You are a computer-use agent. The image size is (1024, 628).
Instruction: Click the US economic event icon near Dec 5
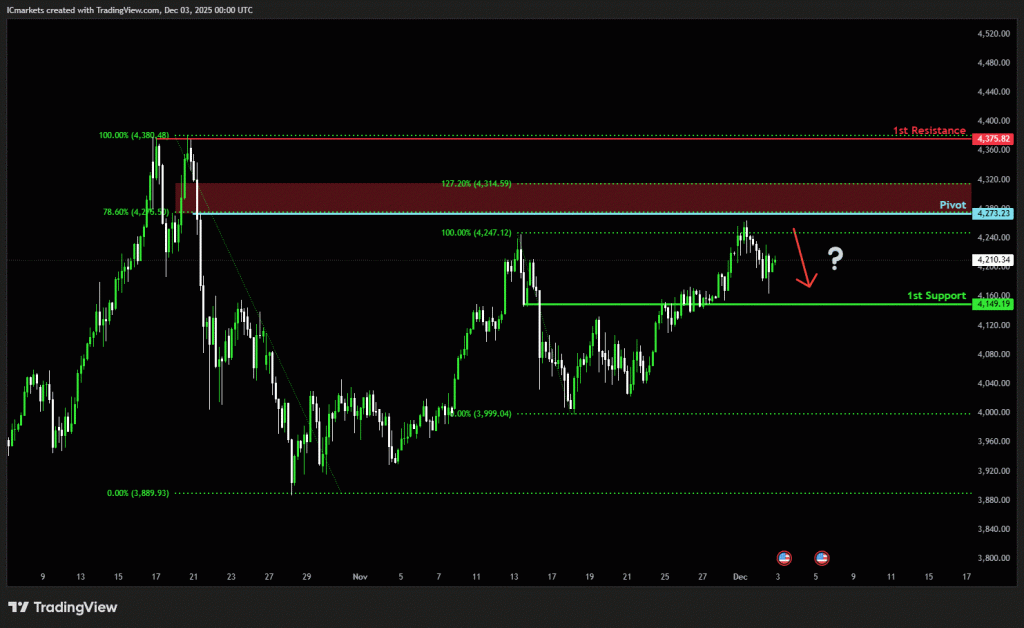click(x=821, y=557)
